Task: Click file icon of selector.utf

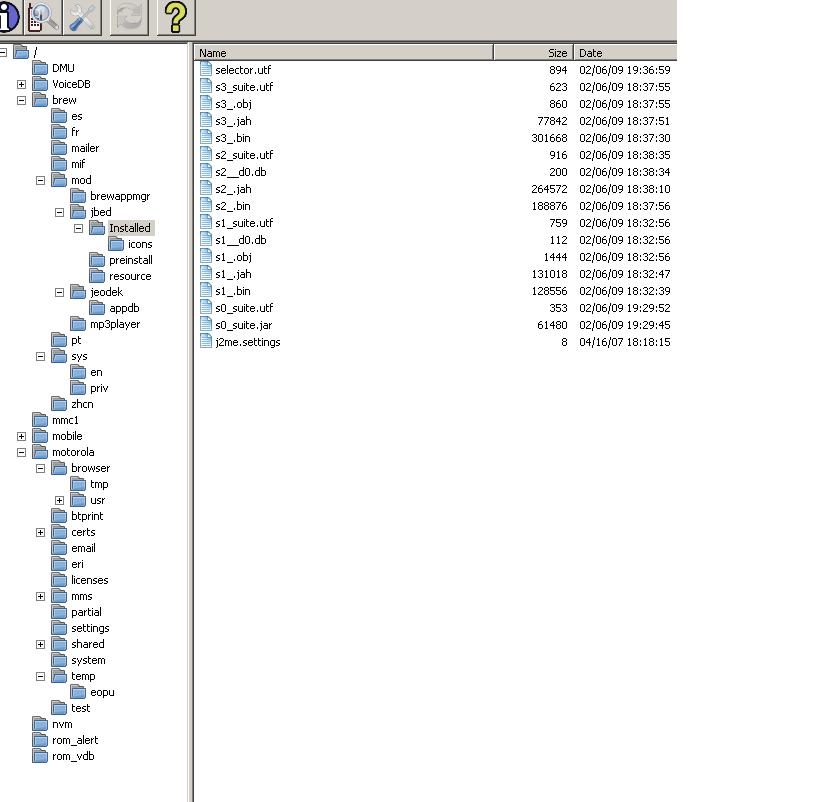Action: pyautogui.click(x=206, y=69)
